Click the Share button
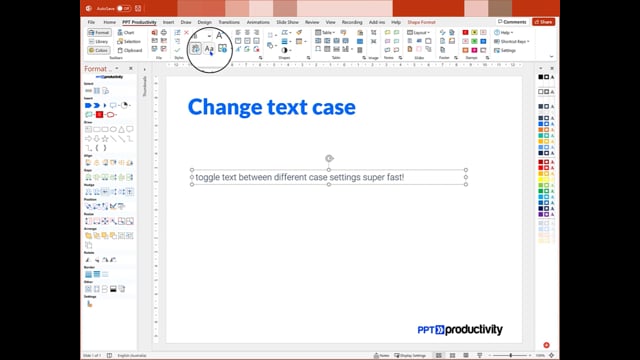Image resolution: width=640 pixels, height=360 pixels. pyautogui.click(x=543, y=22)
